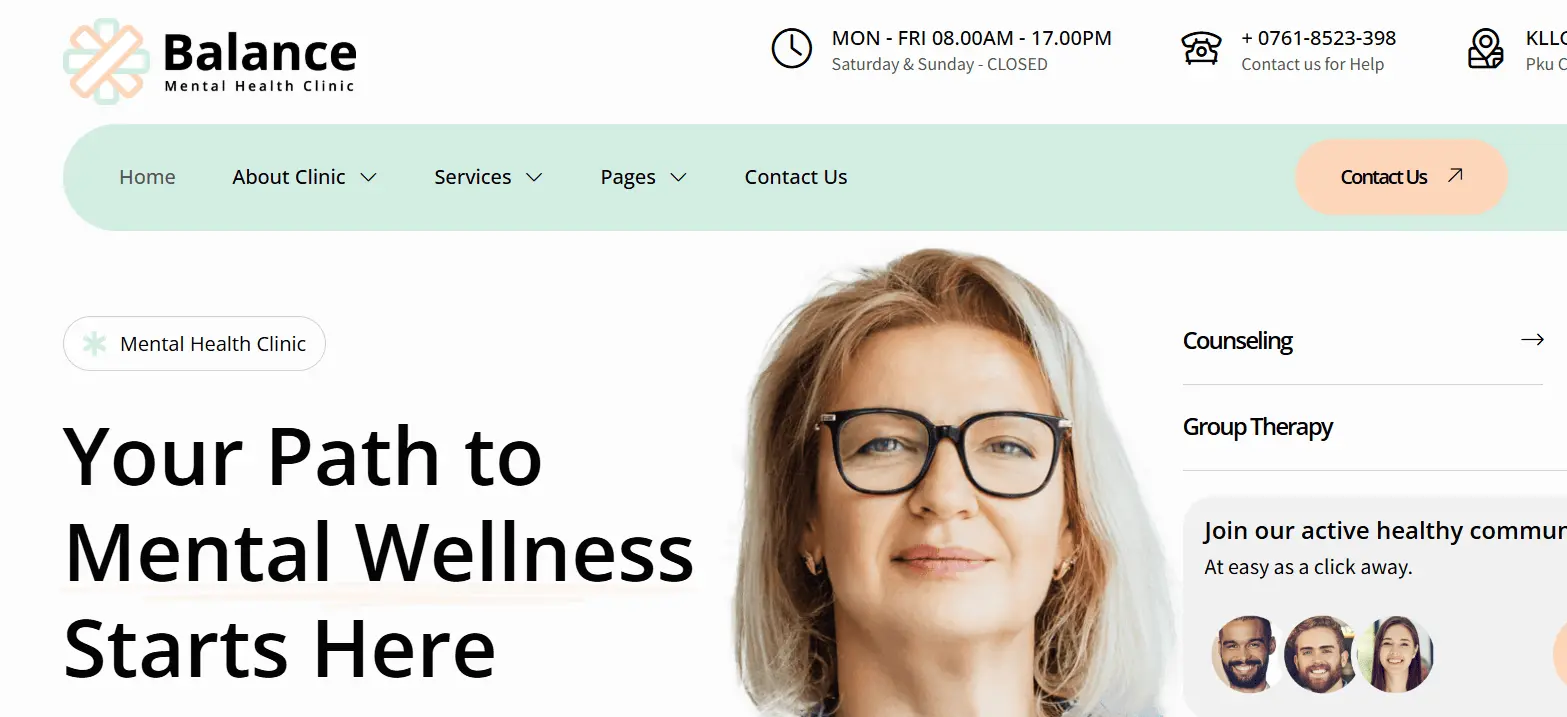Click the phone number + 0761-8523-398
Screen dimensions: 1567x717
tap(1318, 38)
